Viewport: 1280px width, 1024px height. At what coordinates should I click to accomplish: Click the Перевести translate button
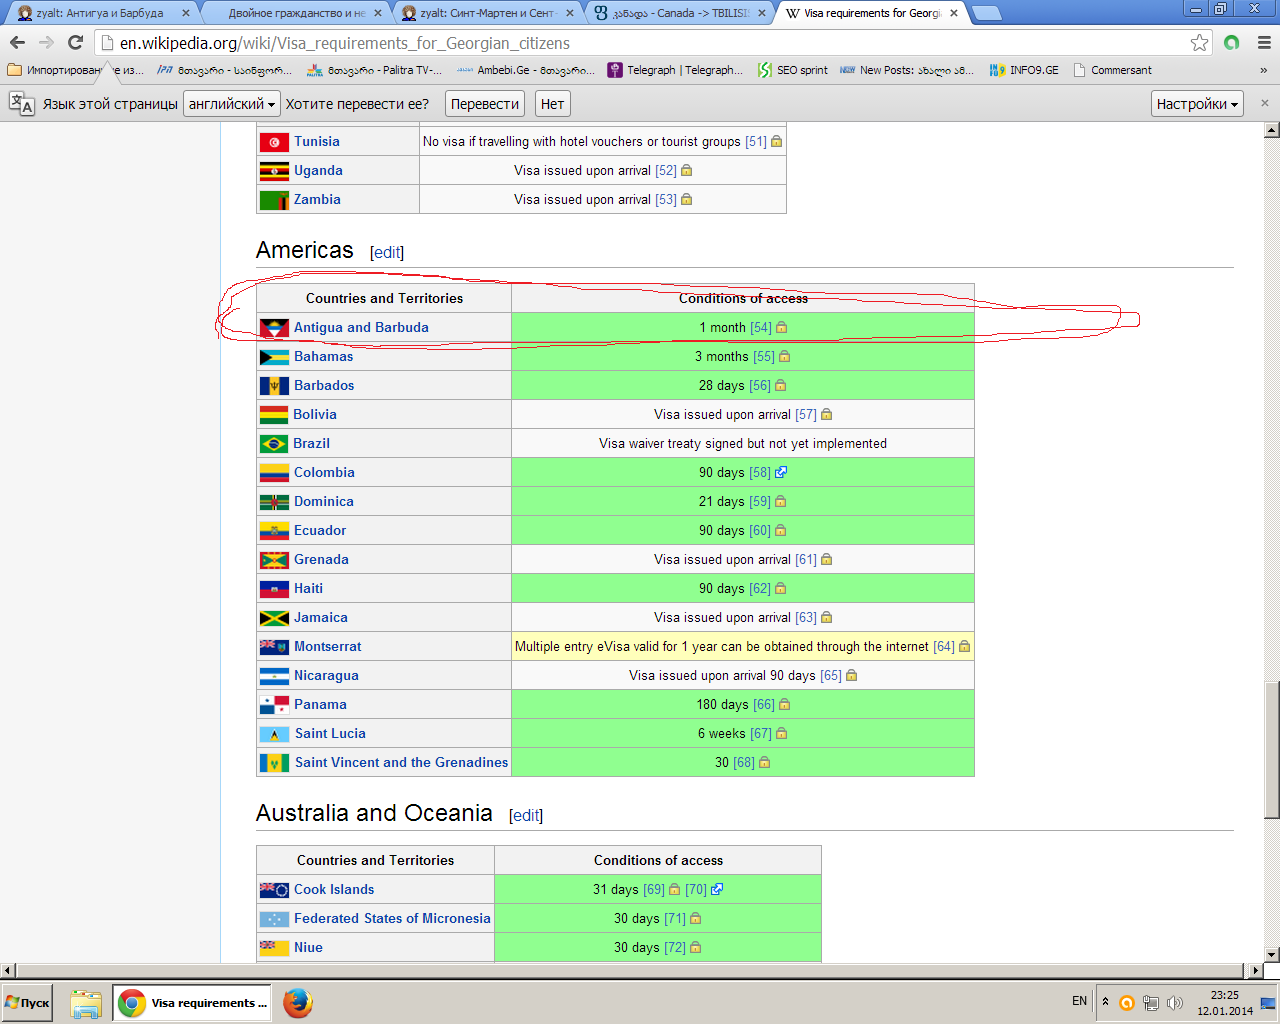(485, 104)
